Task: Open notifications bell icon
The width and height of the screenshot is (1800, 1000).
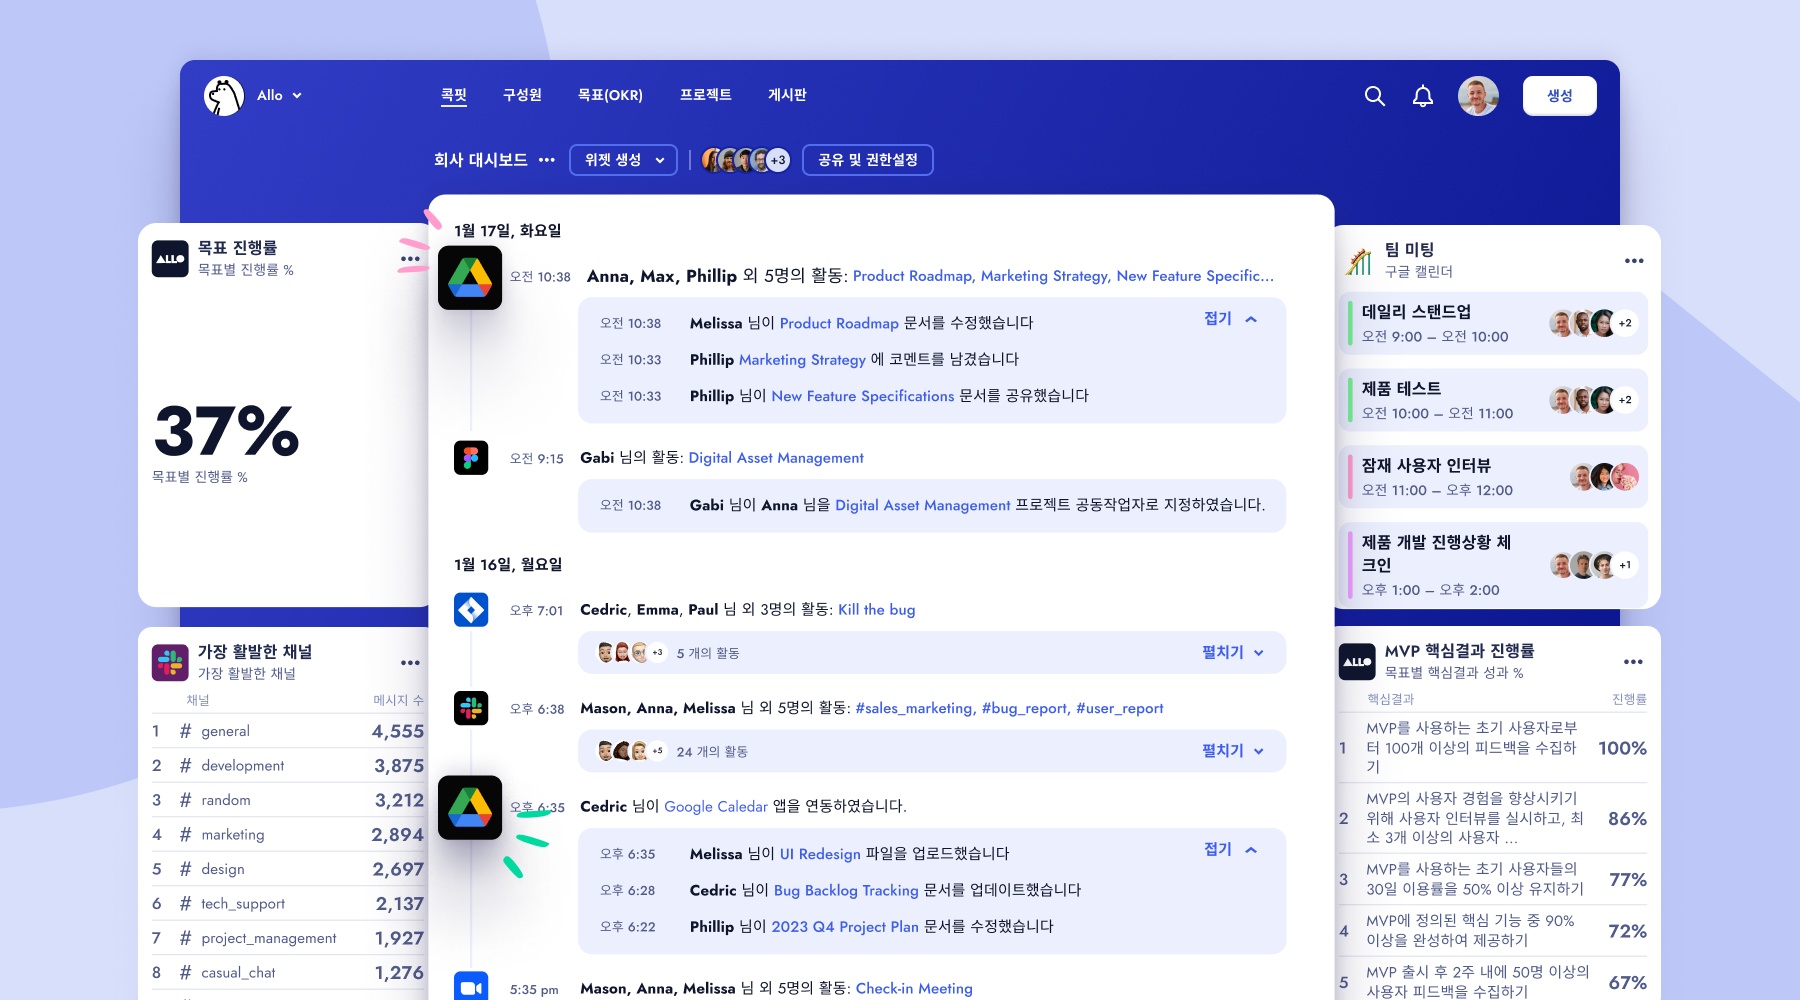Action: (1423, 96)
